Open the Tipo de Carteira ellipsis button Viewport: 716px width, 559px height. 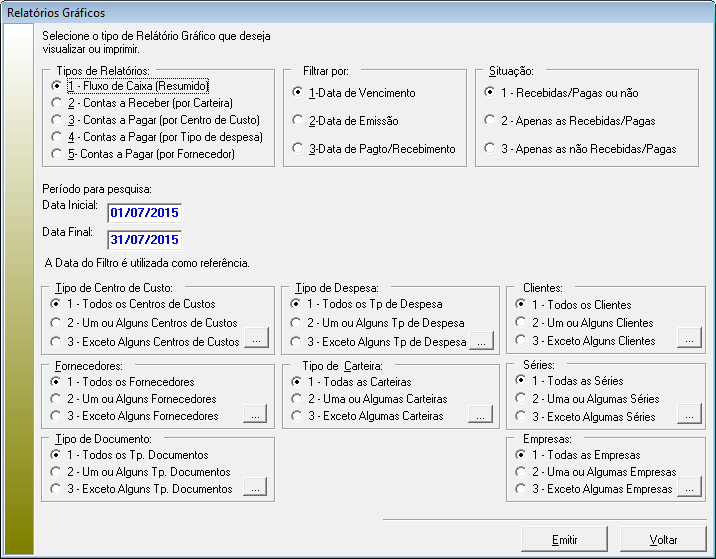click(482, 415)
